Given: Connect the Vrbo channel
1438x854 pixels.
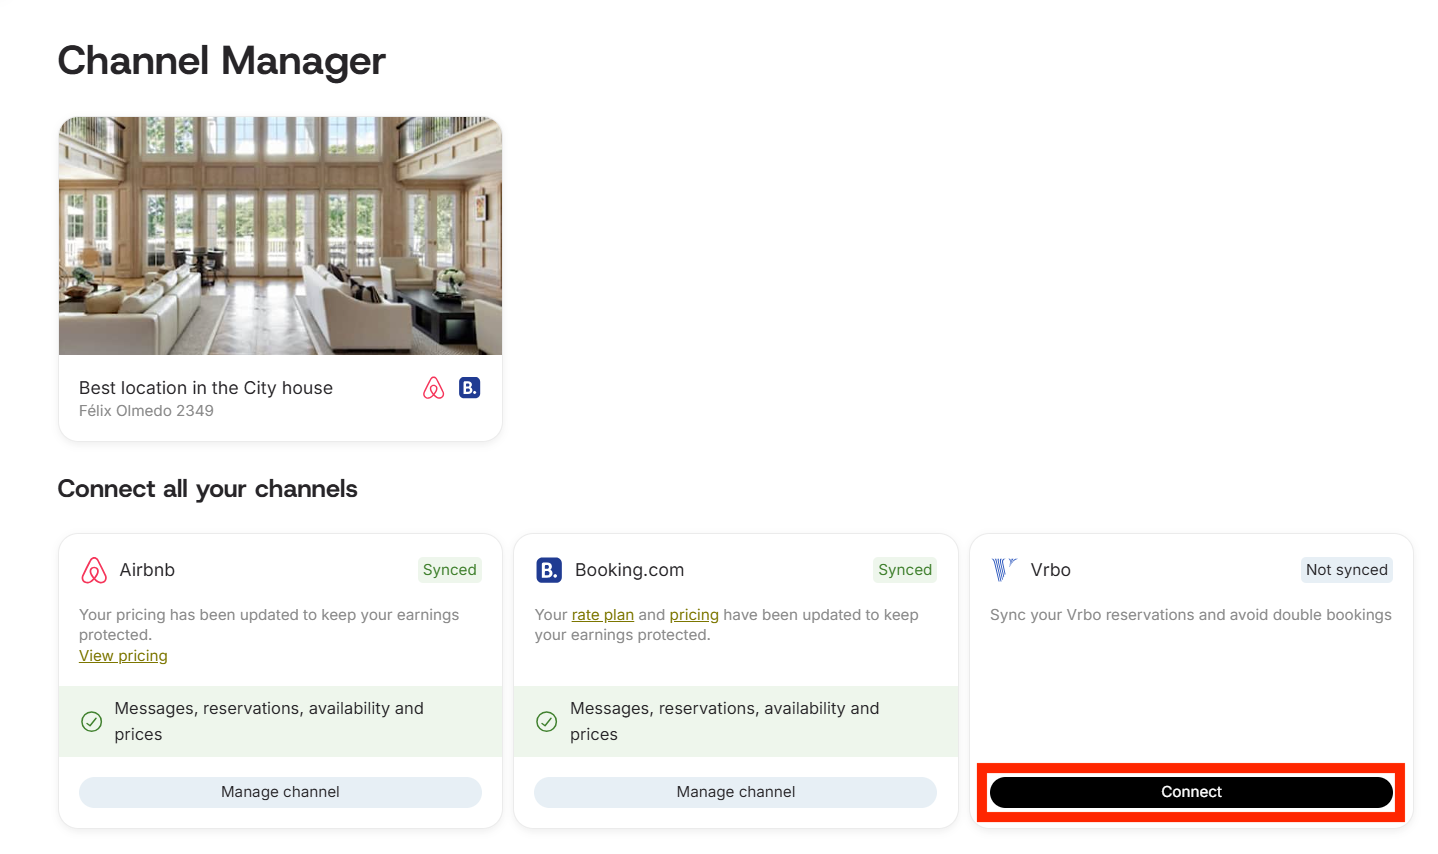Looking at the screenshot, I should click(x=1190, y=792).
